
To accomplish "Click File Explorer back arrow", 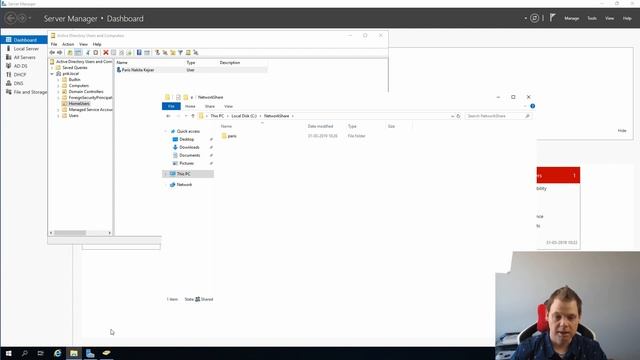I will point(168,116).
